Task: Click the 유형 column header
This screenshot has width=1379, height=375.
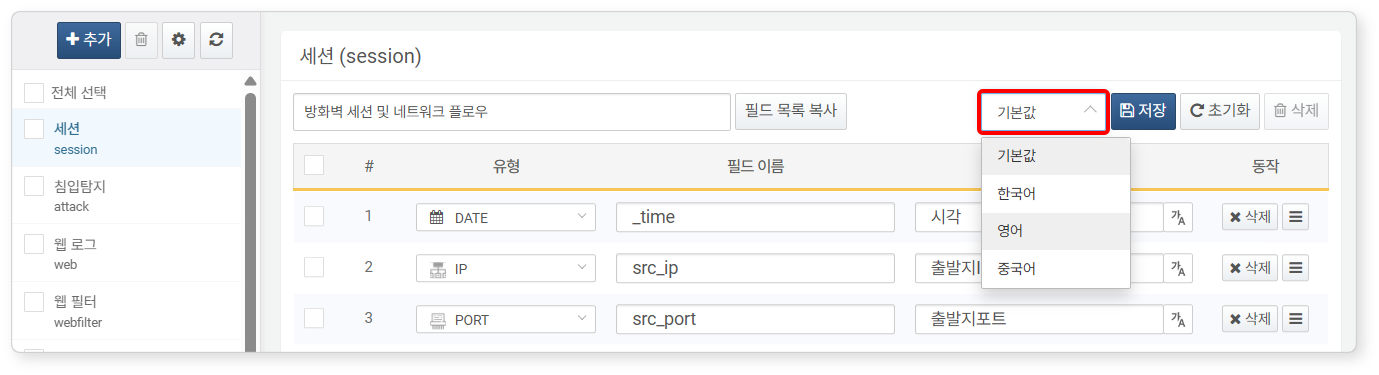Action: point(506,166)
